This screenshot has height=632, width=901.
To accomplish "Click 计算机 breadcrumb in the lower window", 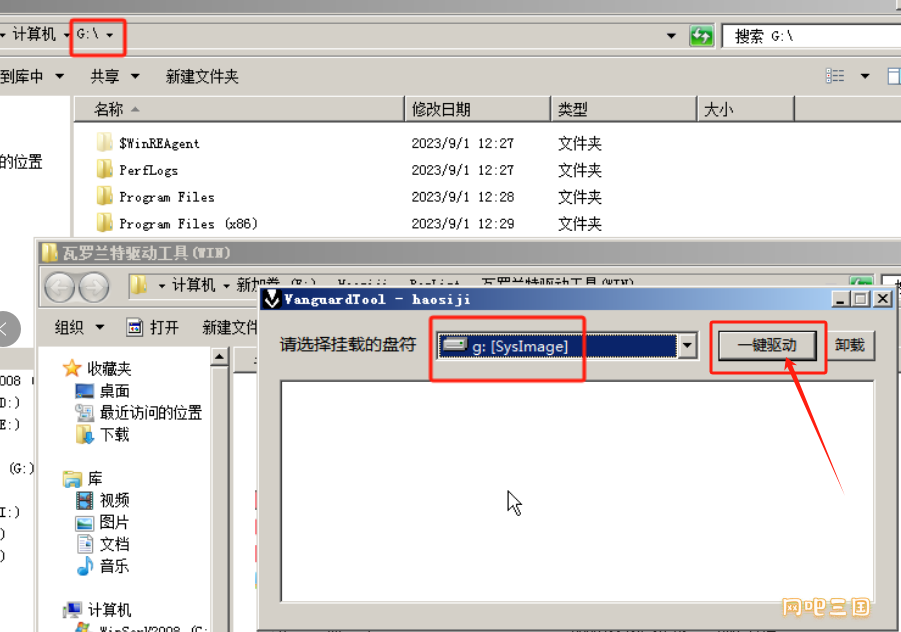I will (x=194, y=285).
